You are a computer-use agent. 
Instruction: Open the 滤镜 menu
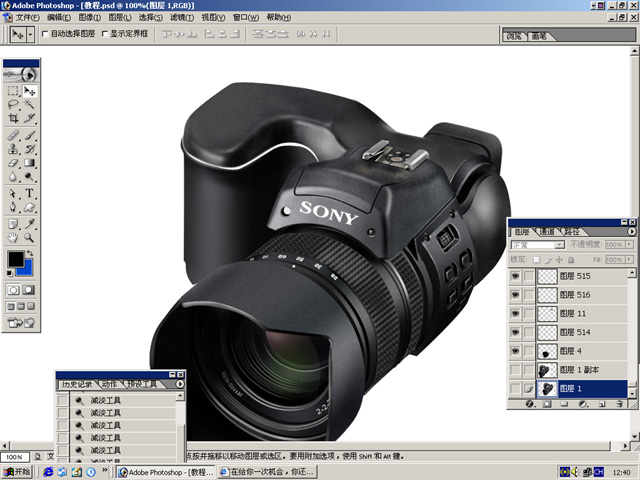point(182,18)
